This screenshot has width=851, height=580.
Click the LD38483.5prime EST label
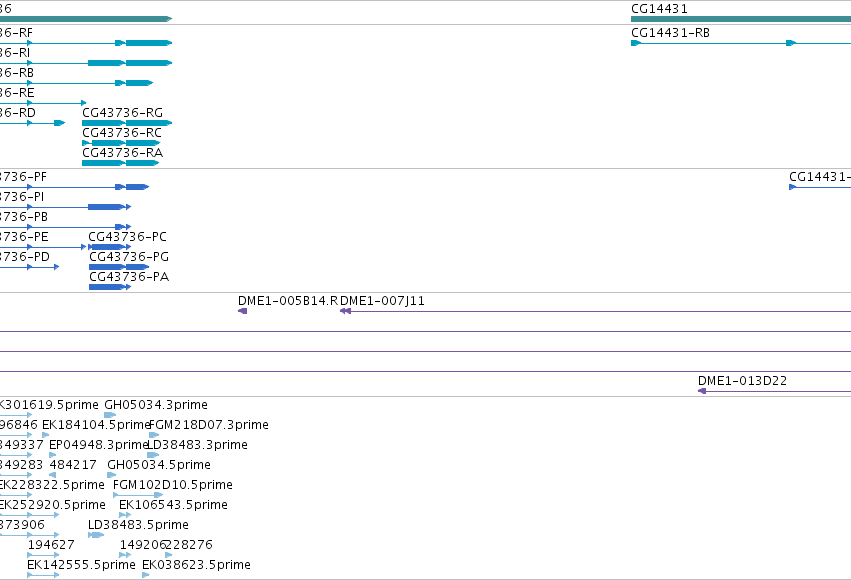tap(138, 525)
